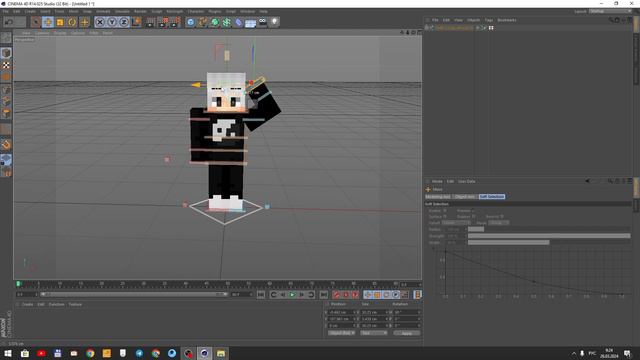Add a Camera object
The height and width of the screenshot is (360, 640).
click(262, 22)
